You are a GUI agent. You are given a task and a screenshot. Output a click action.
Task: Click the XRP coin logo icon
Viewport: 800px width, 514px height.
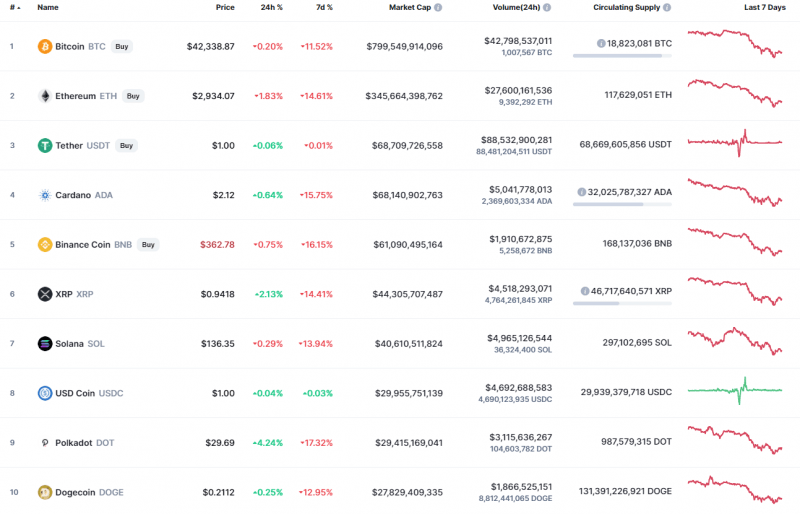click(x=44, y=294)
